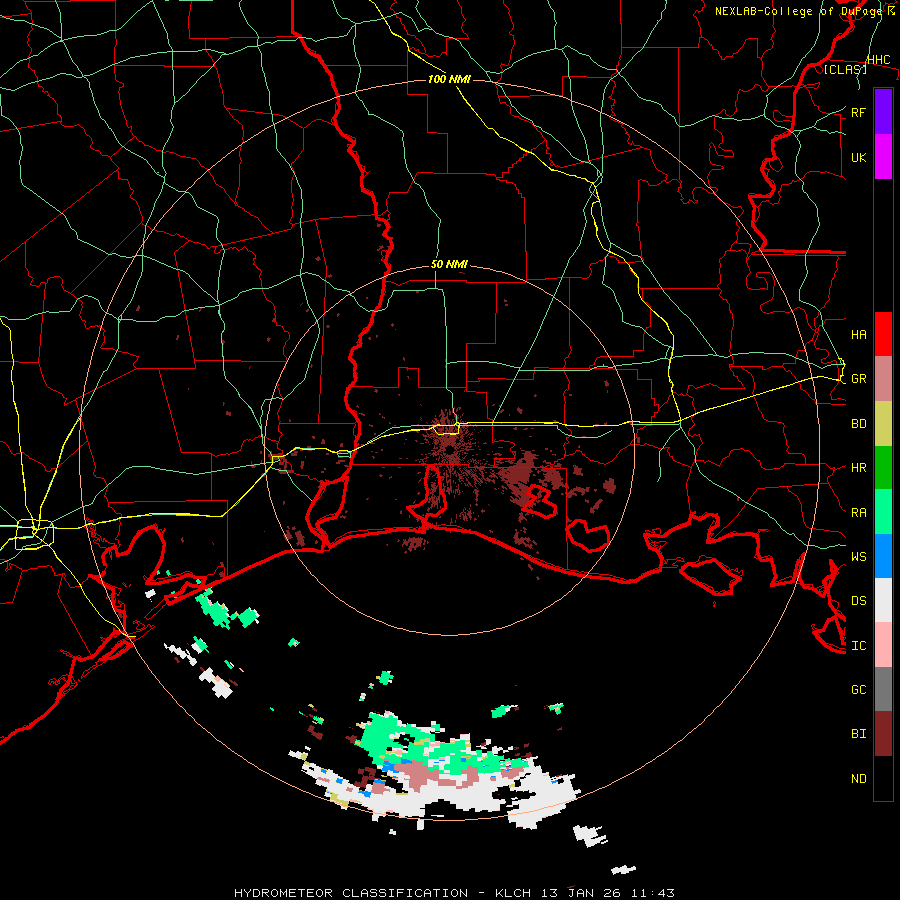Click the RA legend label
Image resolution: width=900 pixels, height=900 pixels.
858,513
